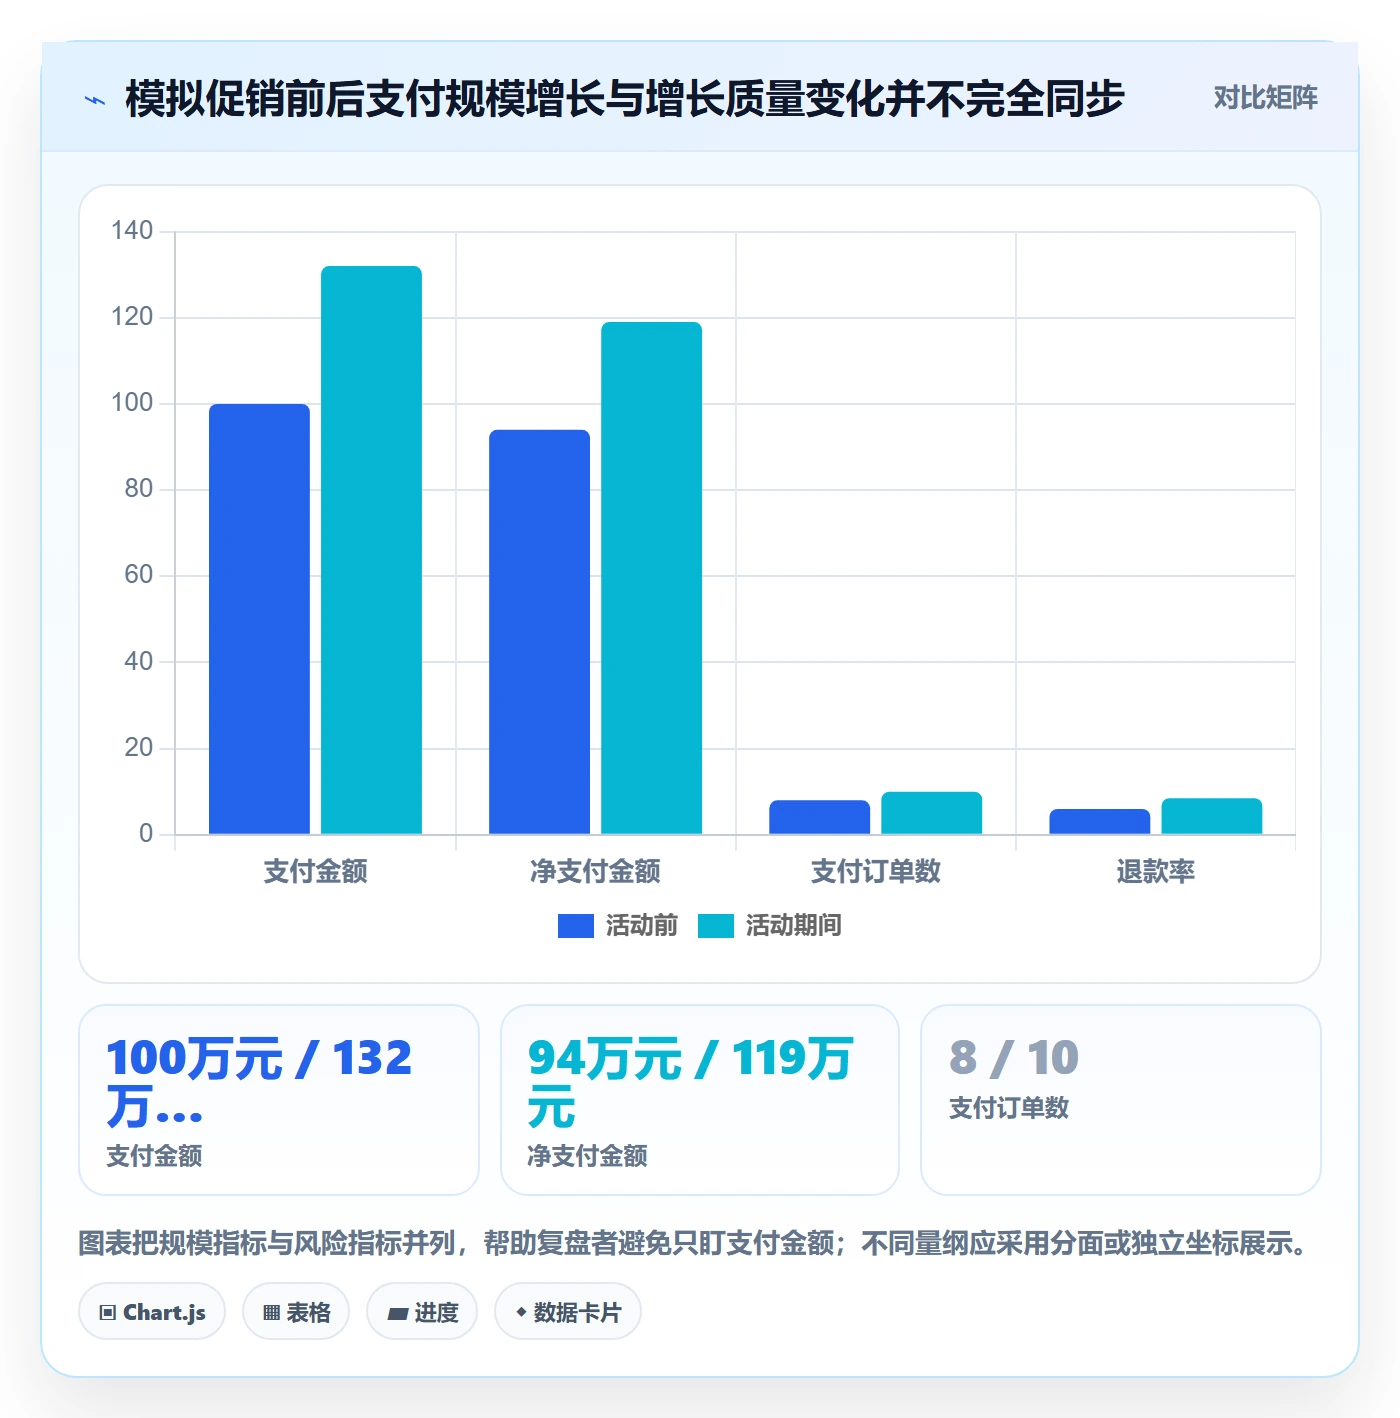Toggle the 活动前 legend color swatch
The image size is (1400, 1418).
[x=576, y=926]
